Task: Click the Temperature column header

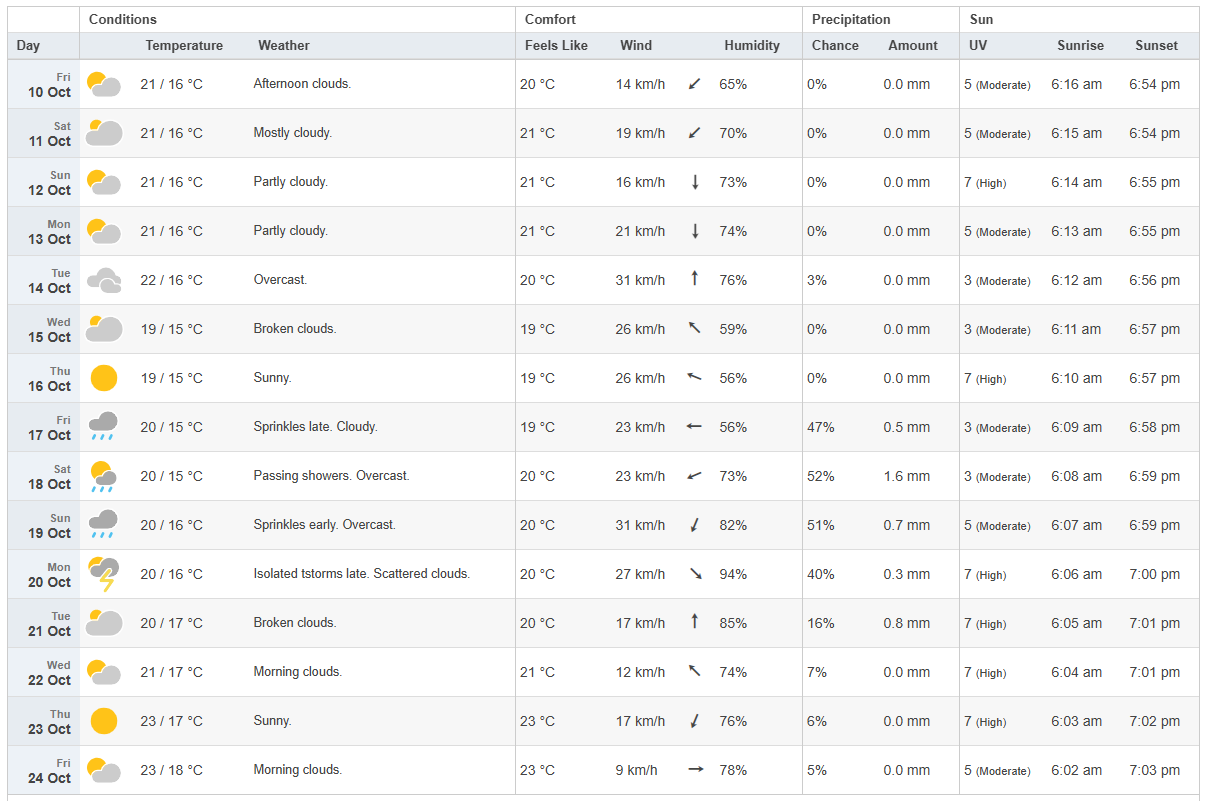Action: click(x=184, y=46)
